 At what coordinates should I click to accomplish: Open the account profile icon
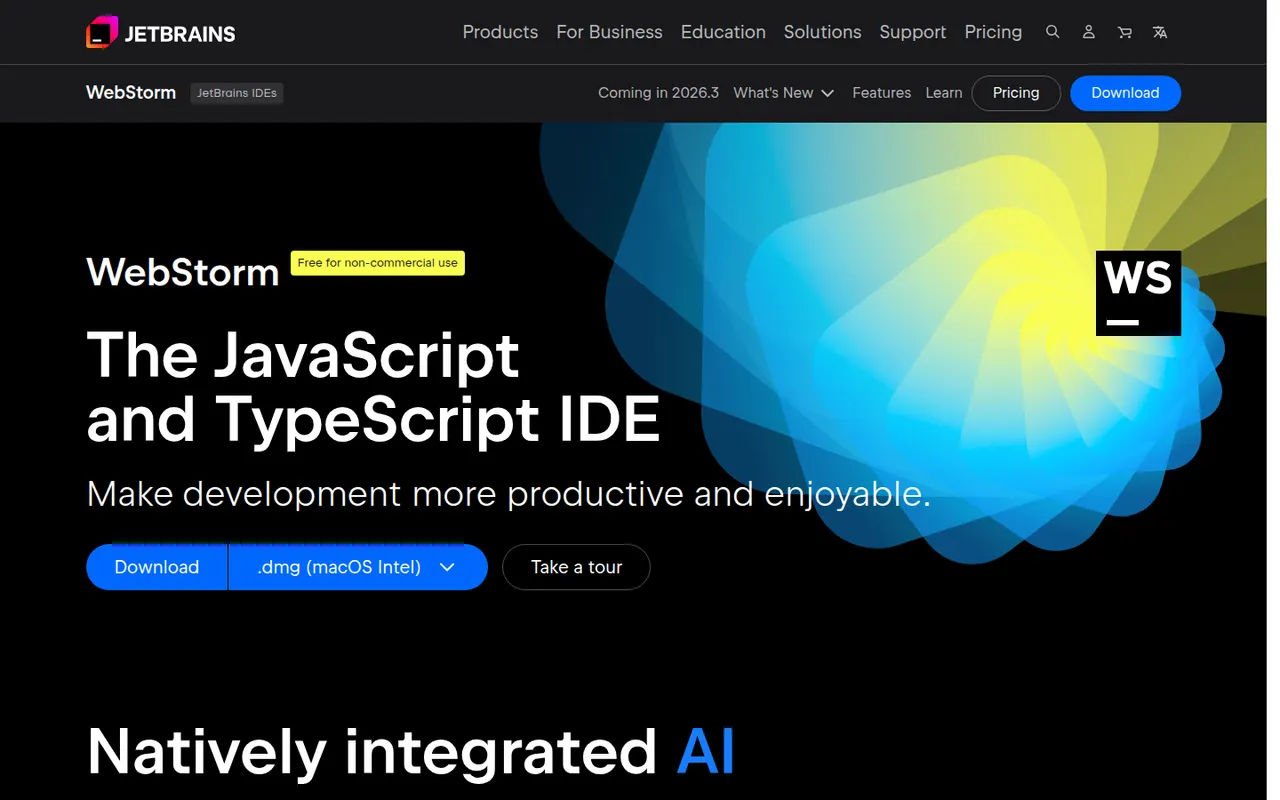point(1088,32)
